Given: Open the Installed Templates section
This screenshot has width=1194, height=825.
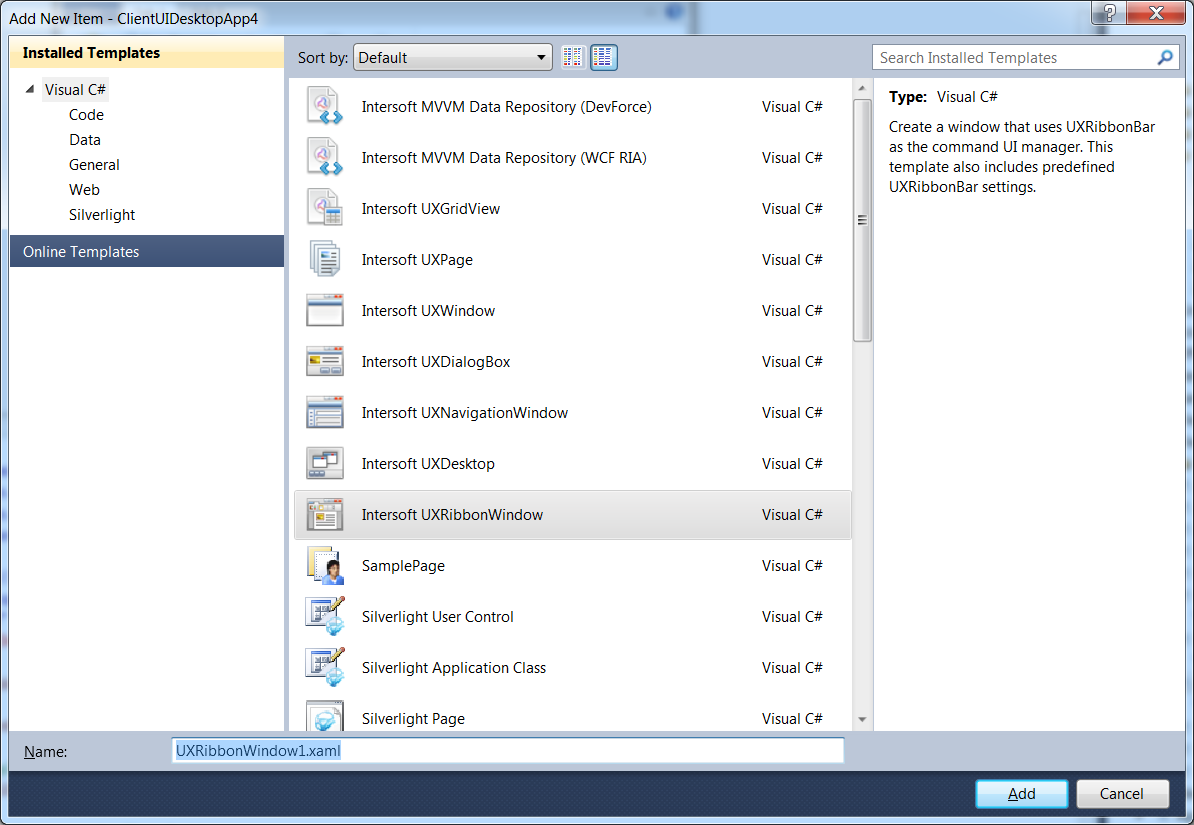Looking at the screenshot, I should tap(146, 53).
